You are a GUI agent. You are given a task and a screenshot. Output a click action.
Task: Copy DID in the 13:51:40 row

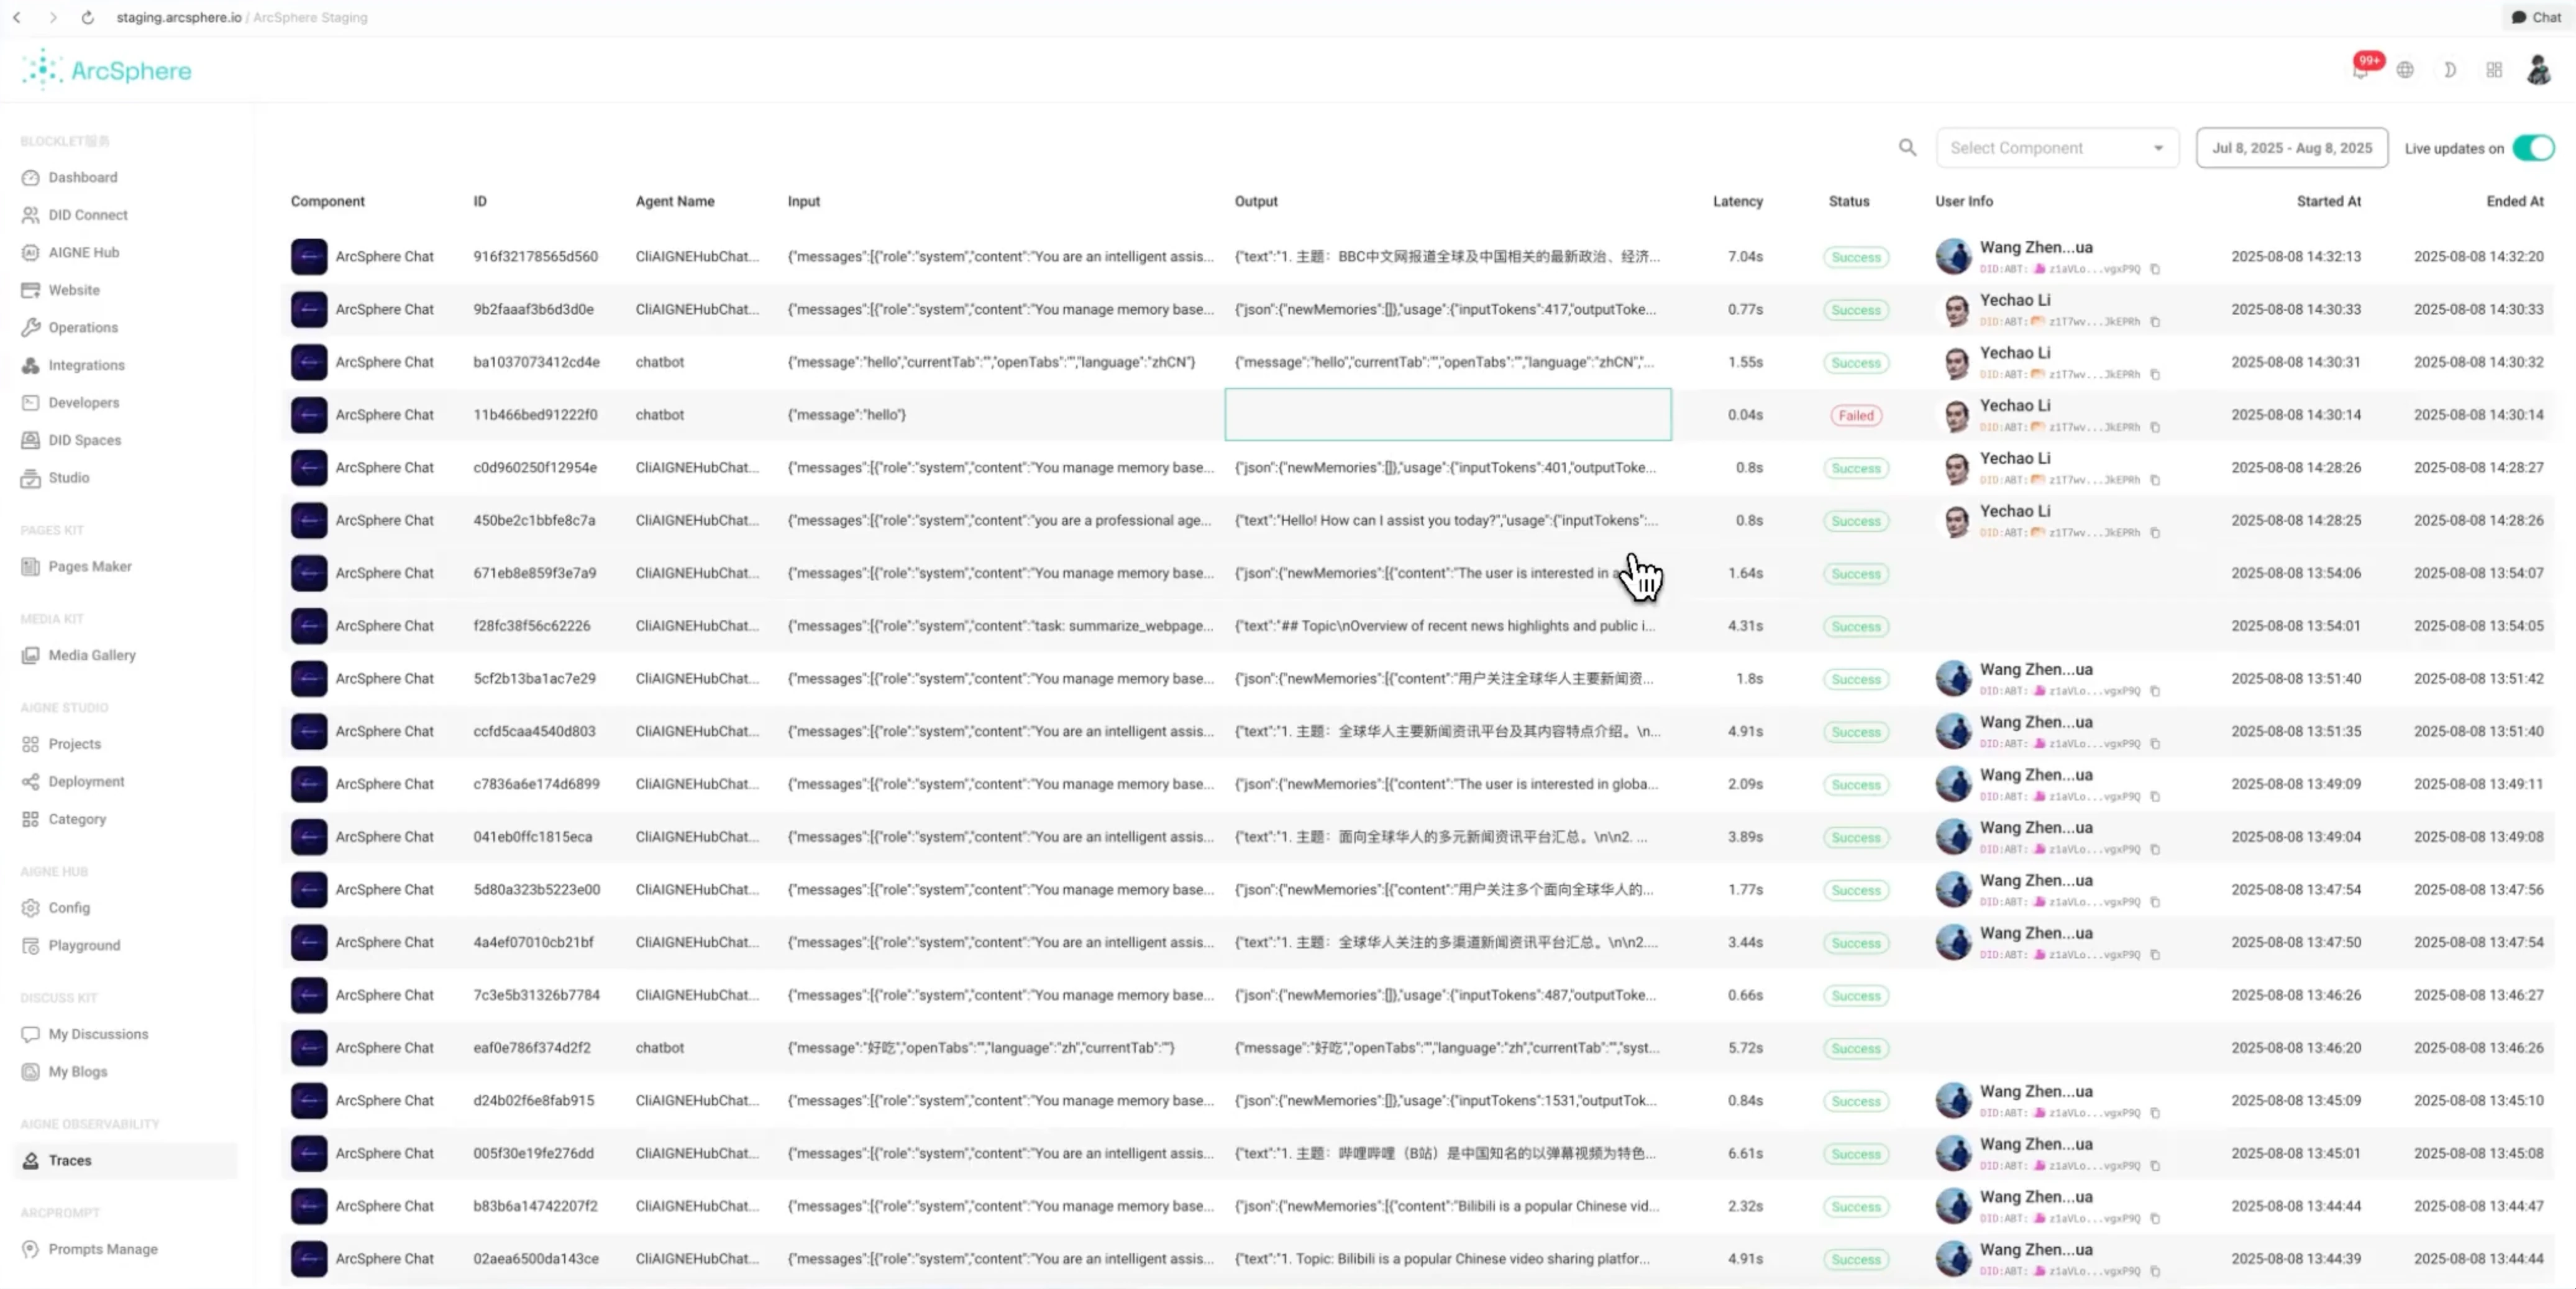2155,691
